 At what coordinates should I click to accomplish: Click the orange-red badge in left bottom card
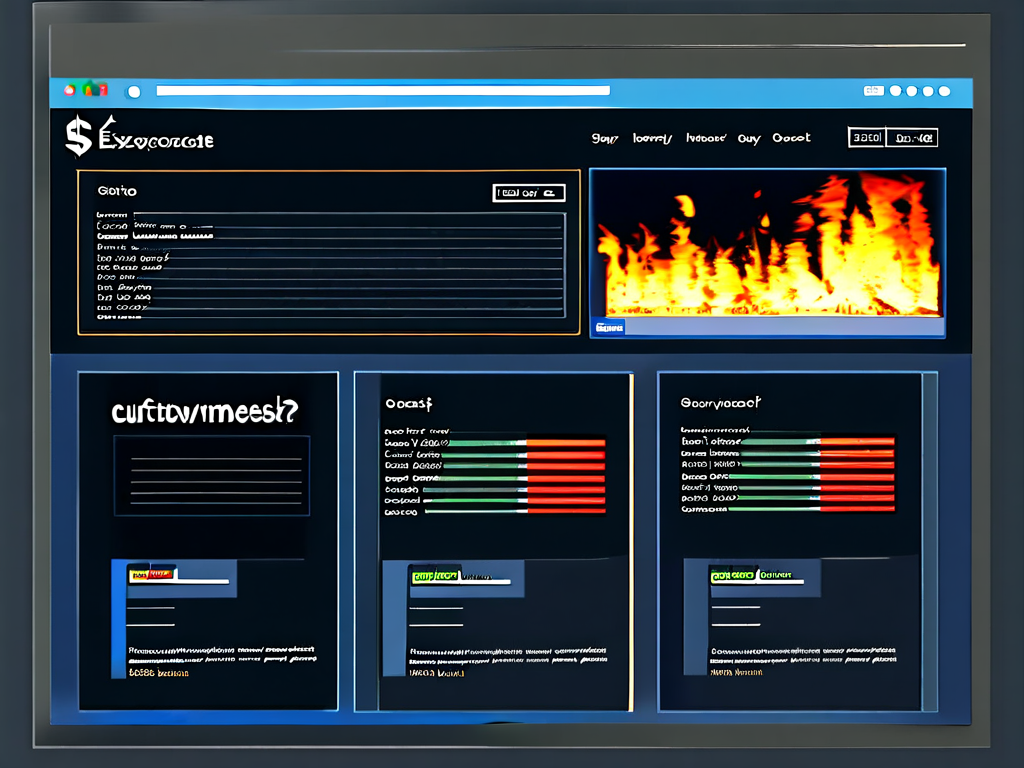(152, 574)
